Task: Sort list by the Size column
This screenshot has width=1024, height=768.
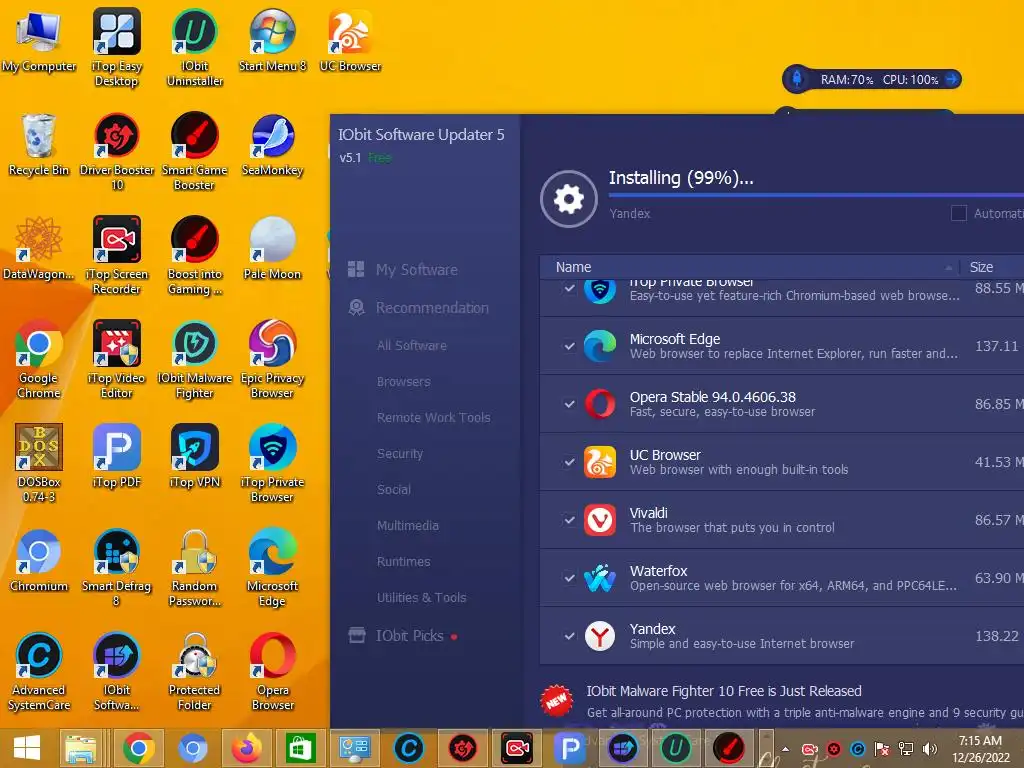Action: coord(992,267)
